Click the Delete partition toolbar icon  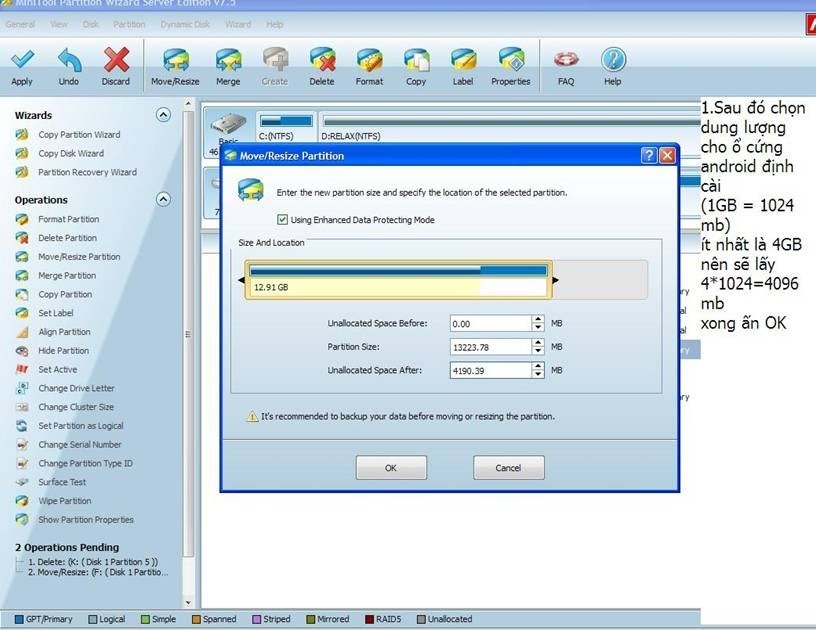(322, 60)
